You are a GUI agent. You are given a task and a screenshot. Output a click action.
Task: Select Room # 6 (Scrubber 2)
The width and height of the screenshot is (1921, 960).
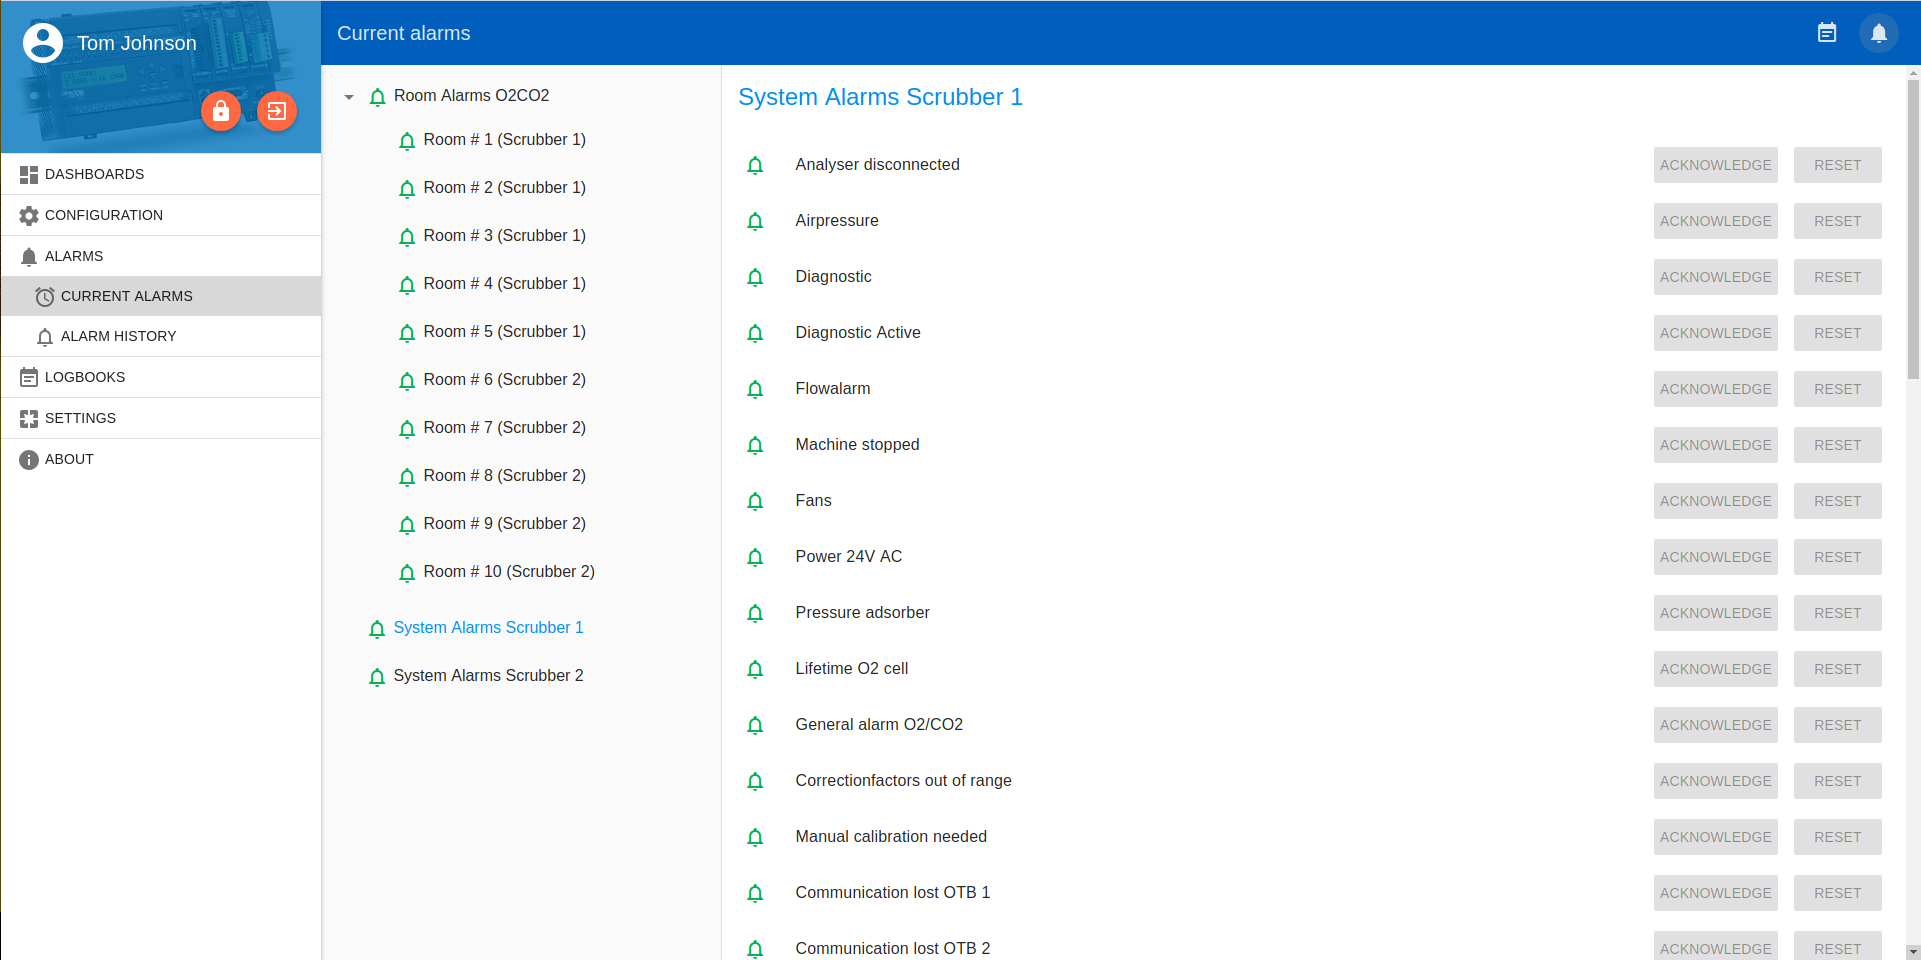tap(504, 380)
